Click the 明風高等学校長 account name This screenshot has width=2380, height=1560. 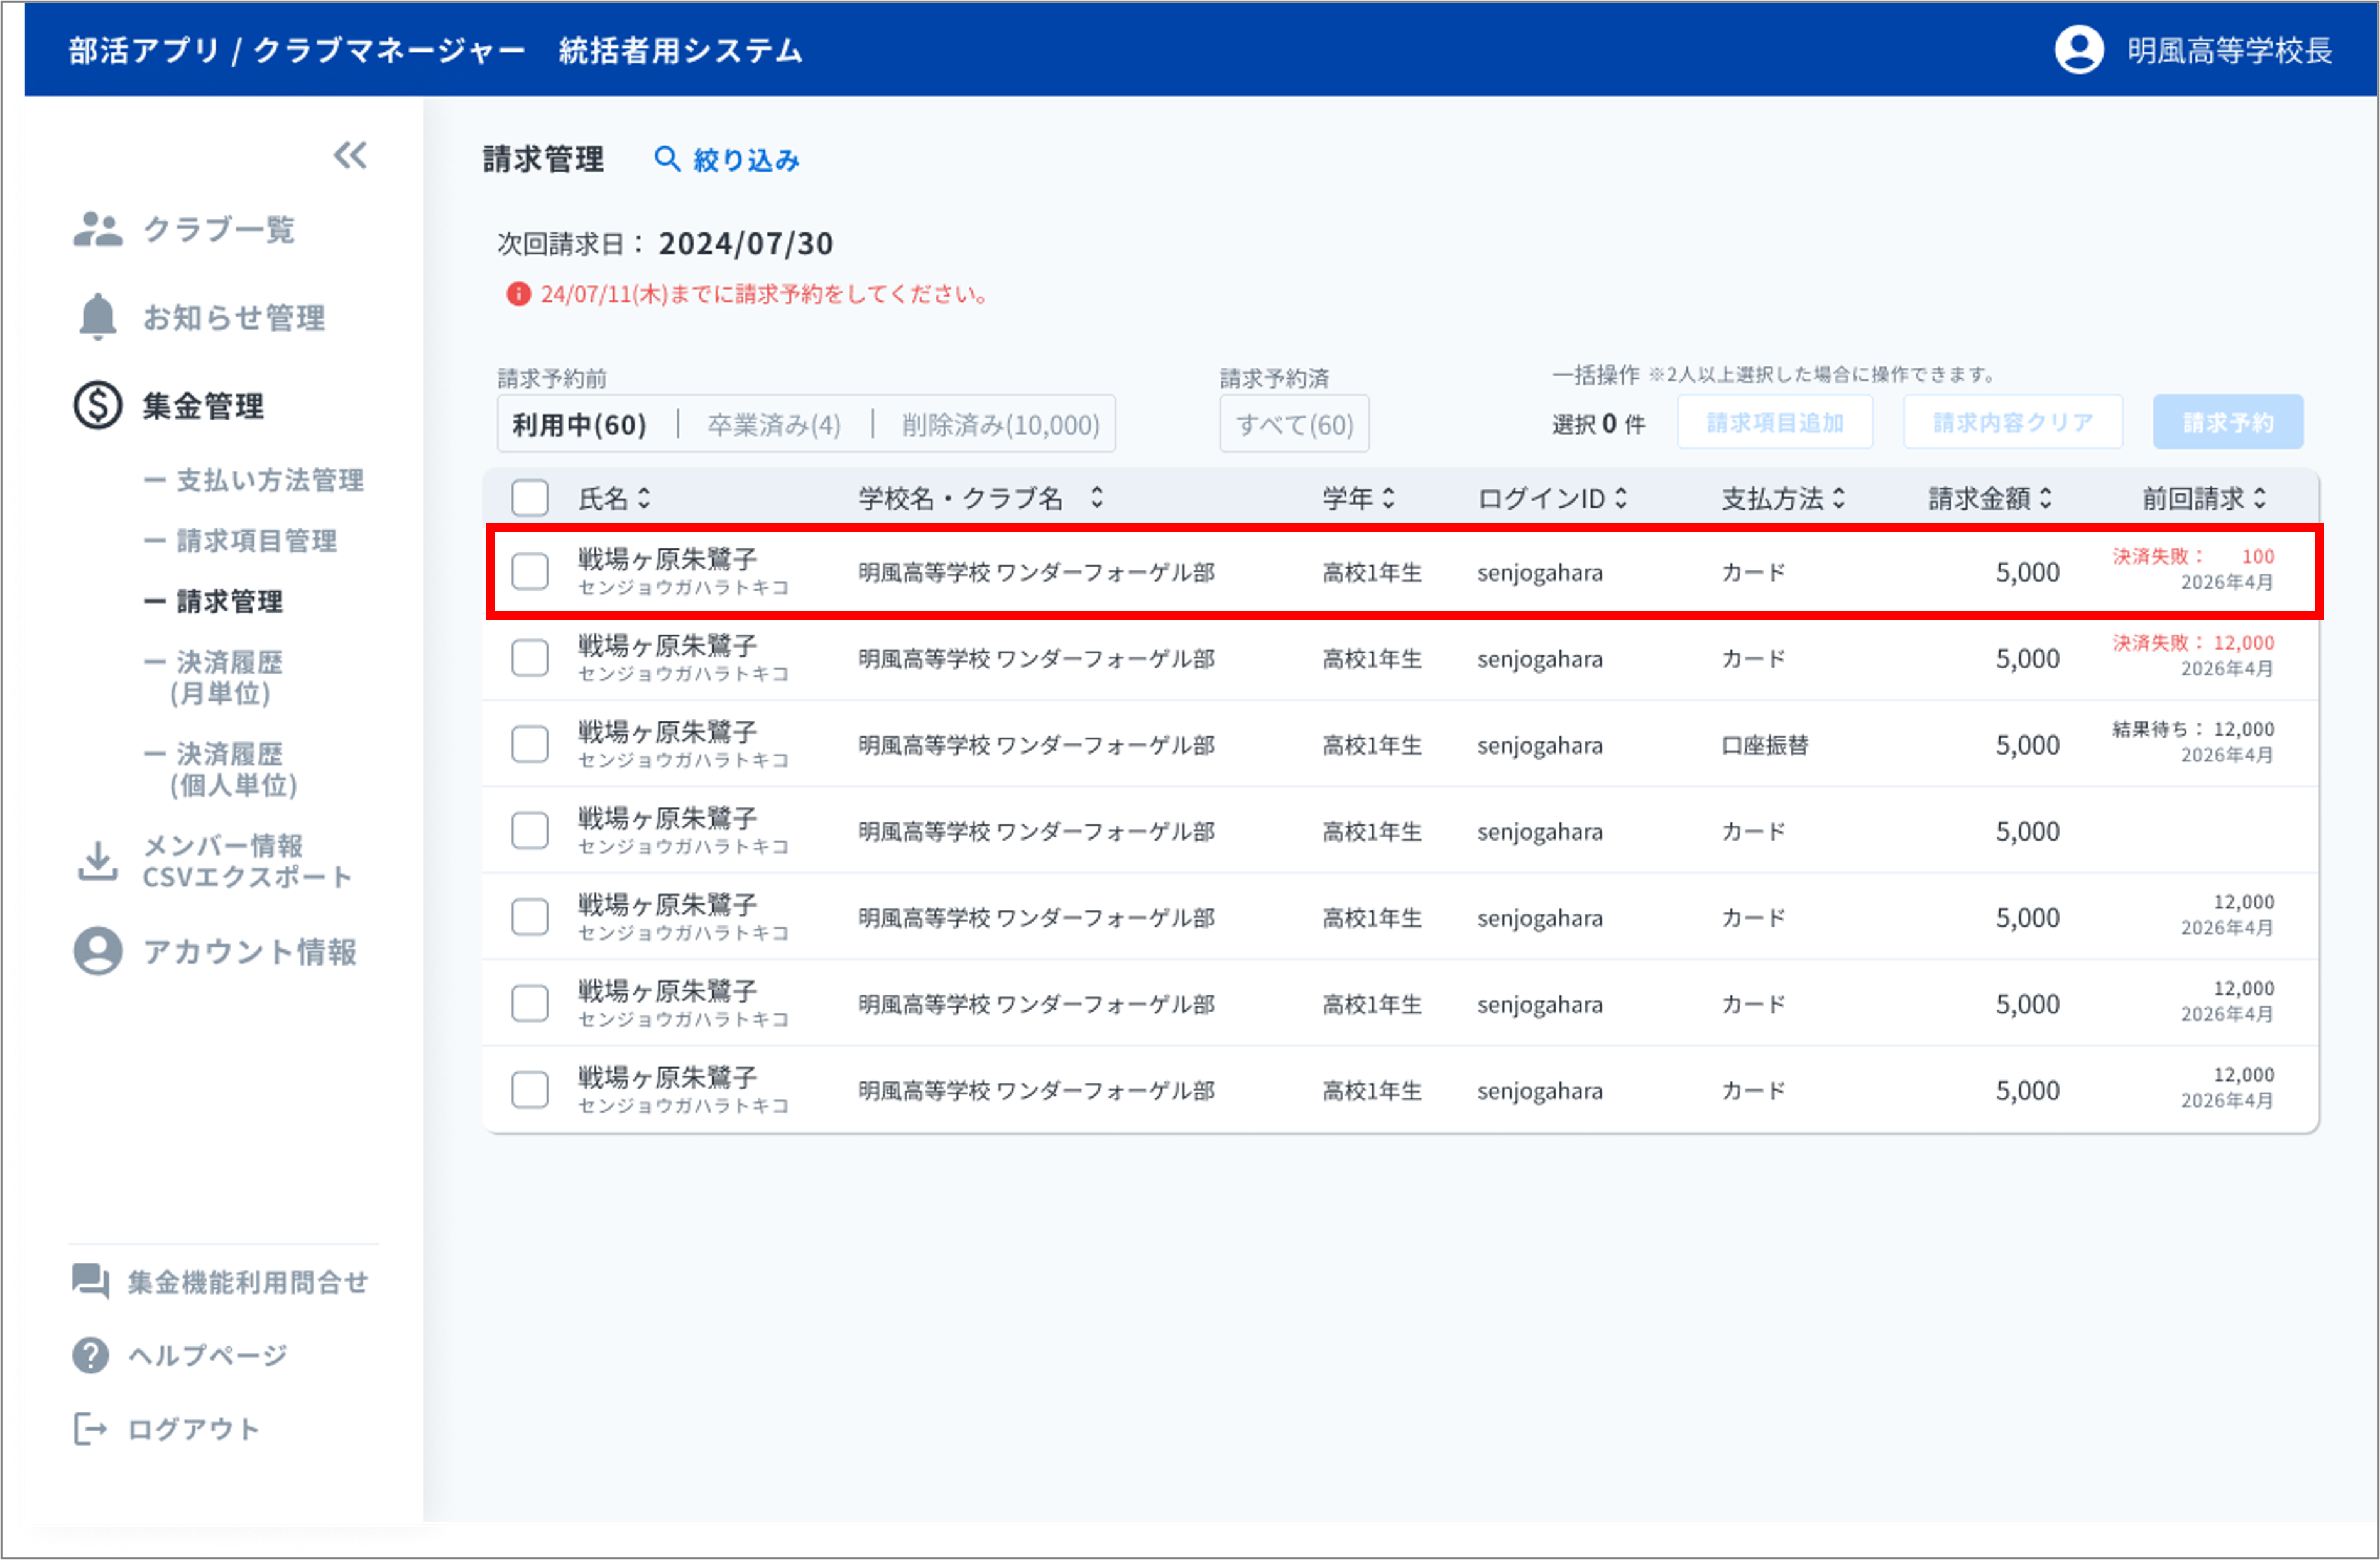click(x=2229, y=50)
